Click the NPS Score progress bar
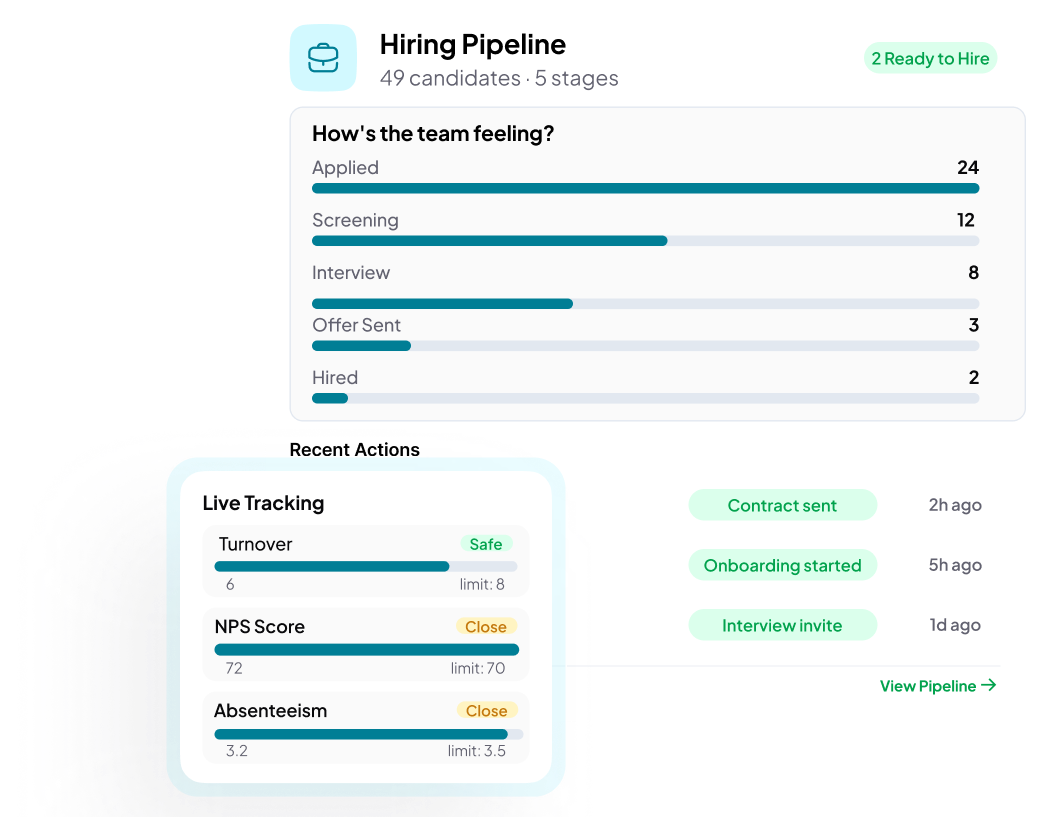This screenshot has height=817, width=1037. [x=366, y=649]
